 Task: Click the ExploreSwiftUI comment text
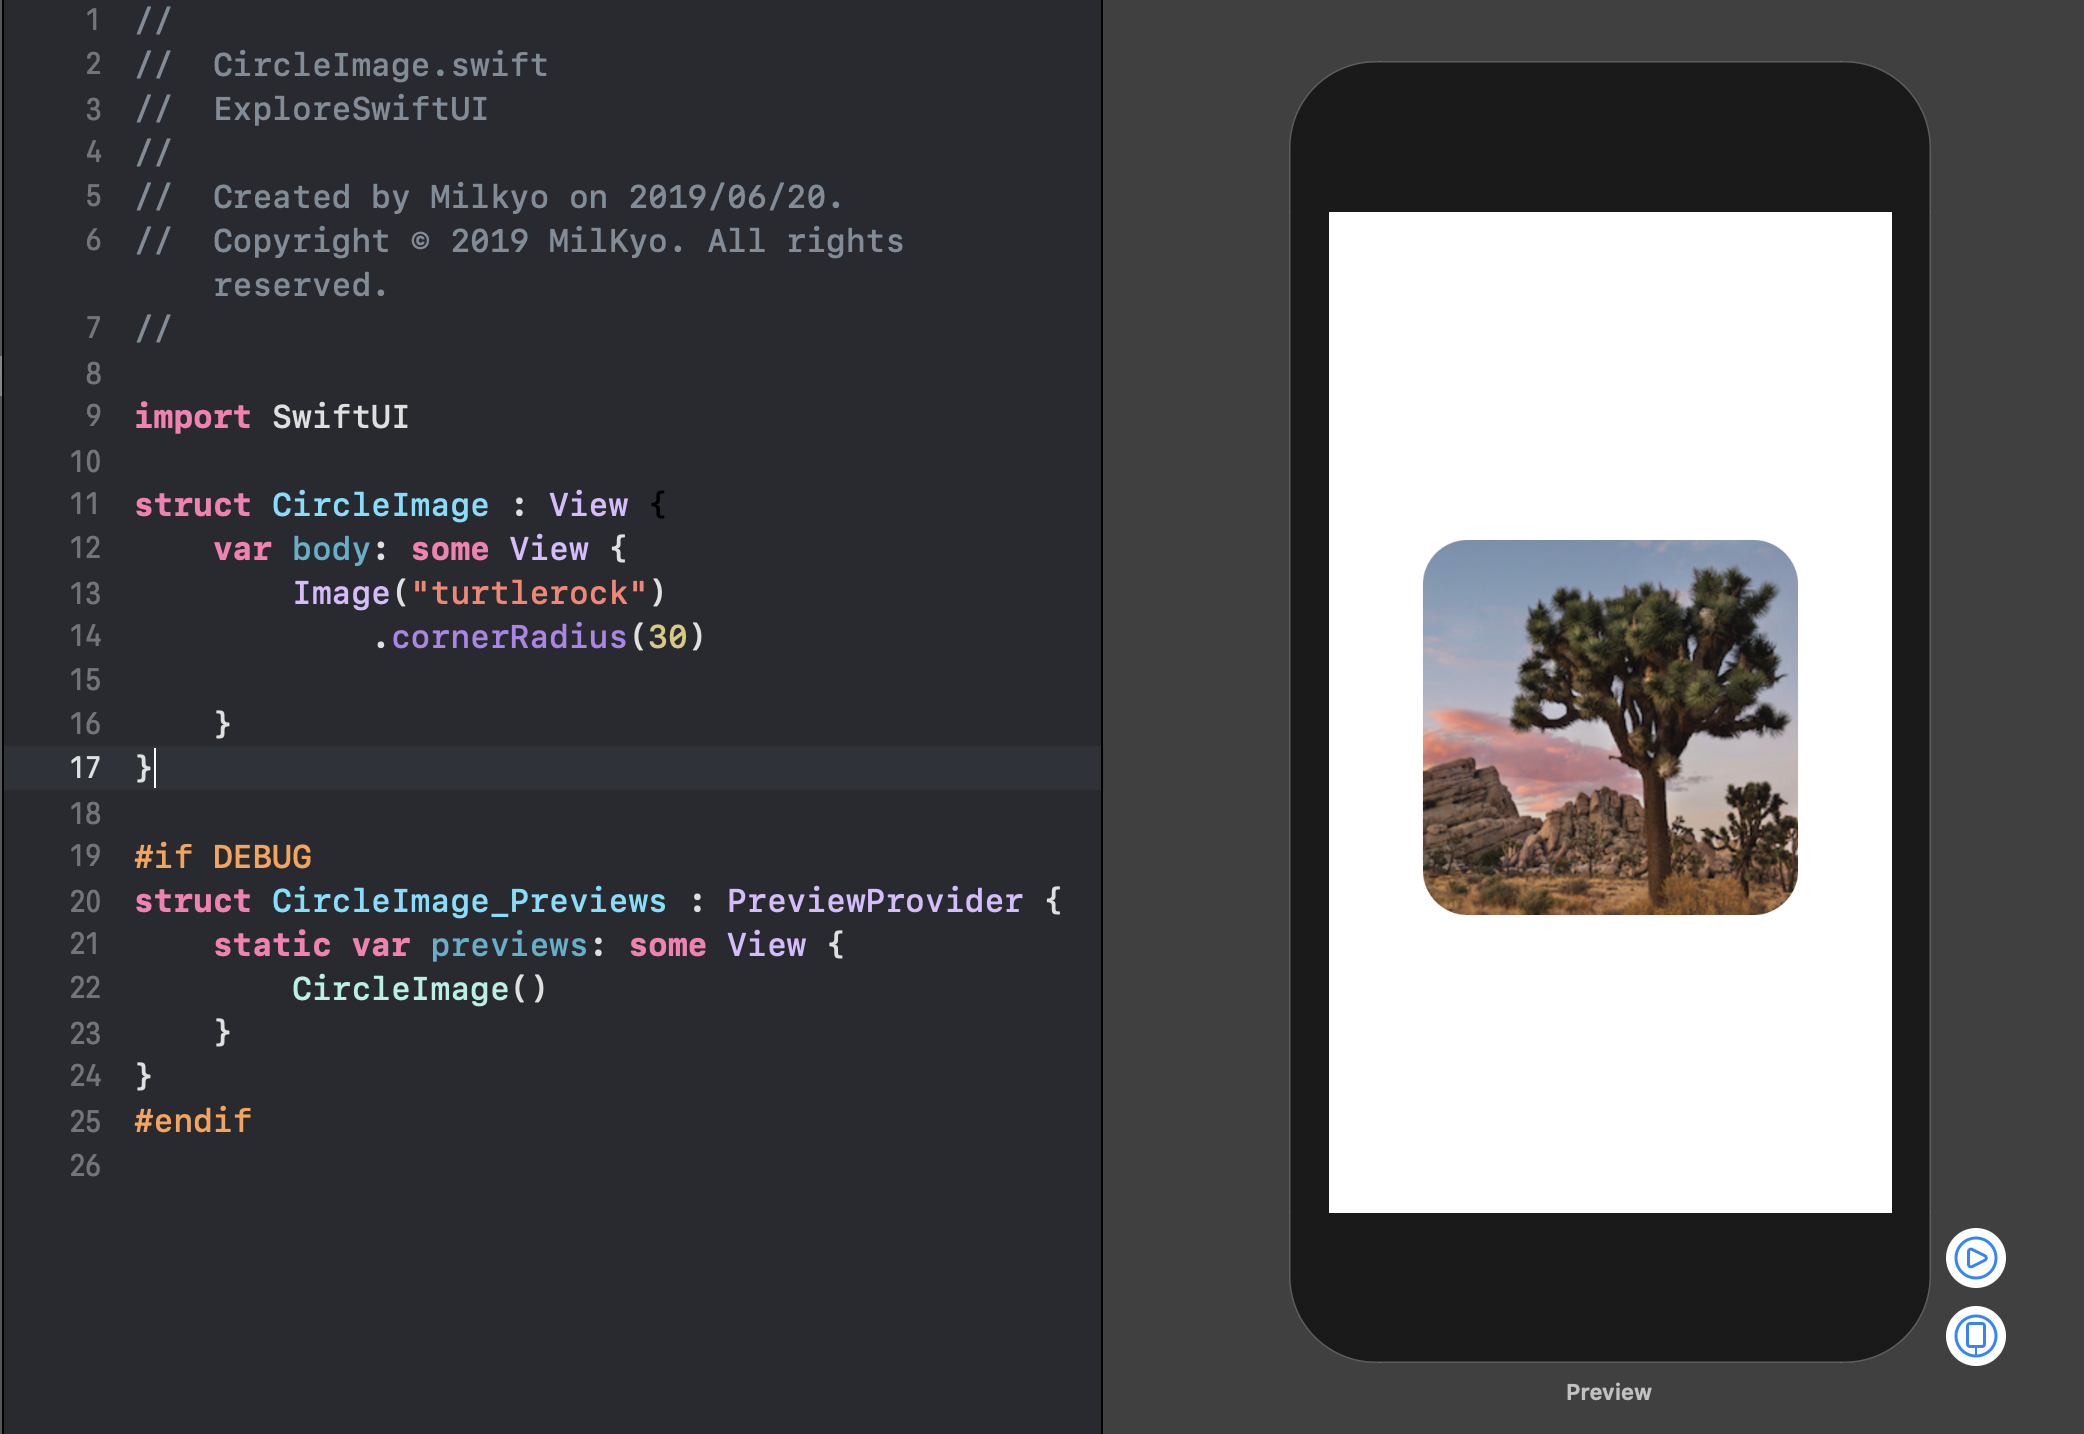pyautogui.click(x=350, y=109)
